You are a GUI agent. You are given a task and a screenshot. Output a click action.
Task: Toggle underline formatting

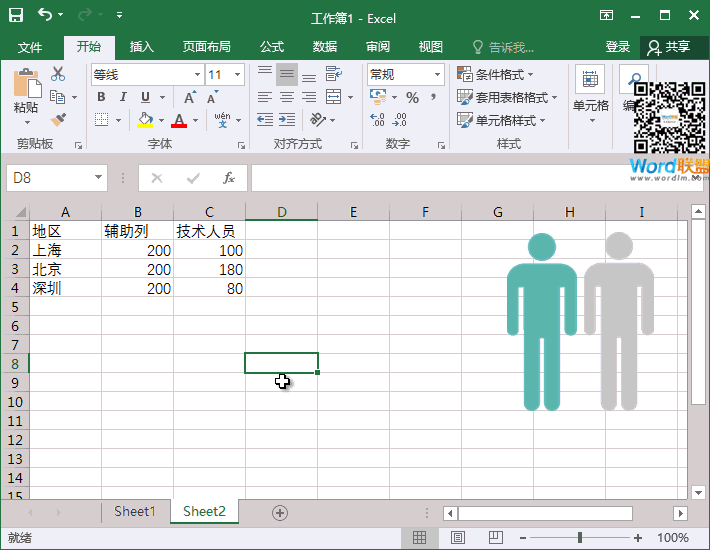(x=145, y=97)
